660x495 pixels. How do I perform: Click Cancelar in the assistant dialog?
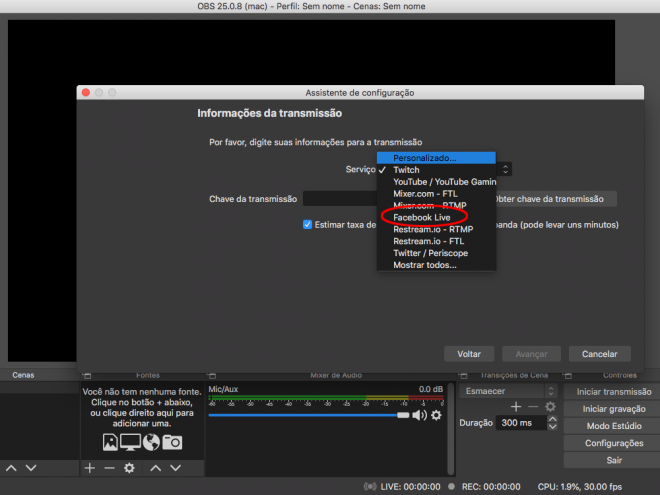coord(599,354)
